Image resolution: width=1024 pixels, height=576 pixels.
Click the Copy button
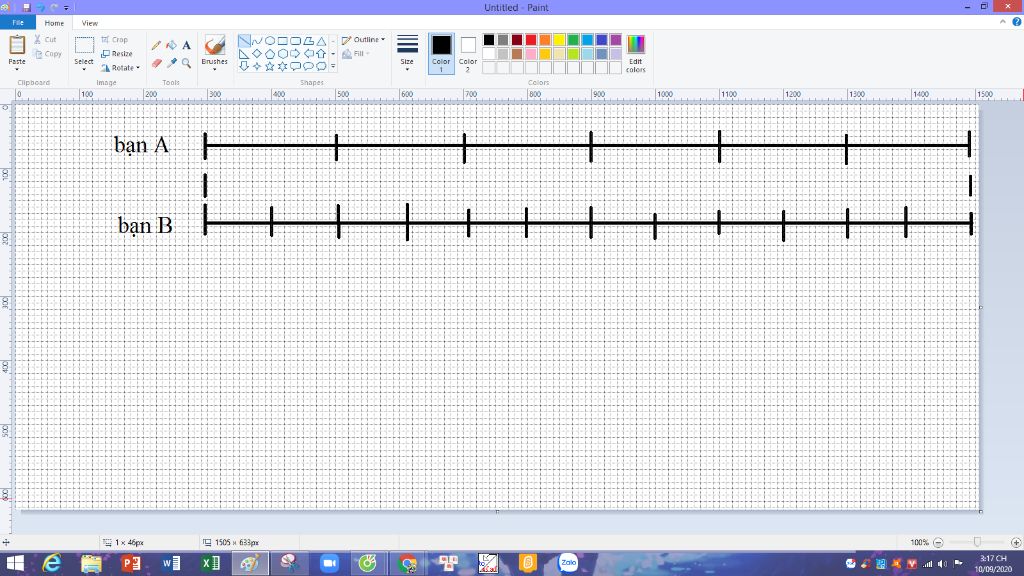point(47,54)
